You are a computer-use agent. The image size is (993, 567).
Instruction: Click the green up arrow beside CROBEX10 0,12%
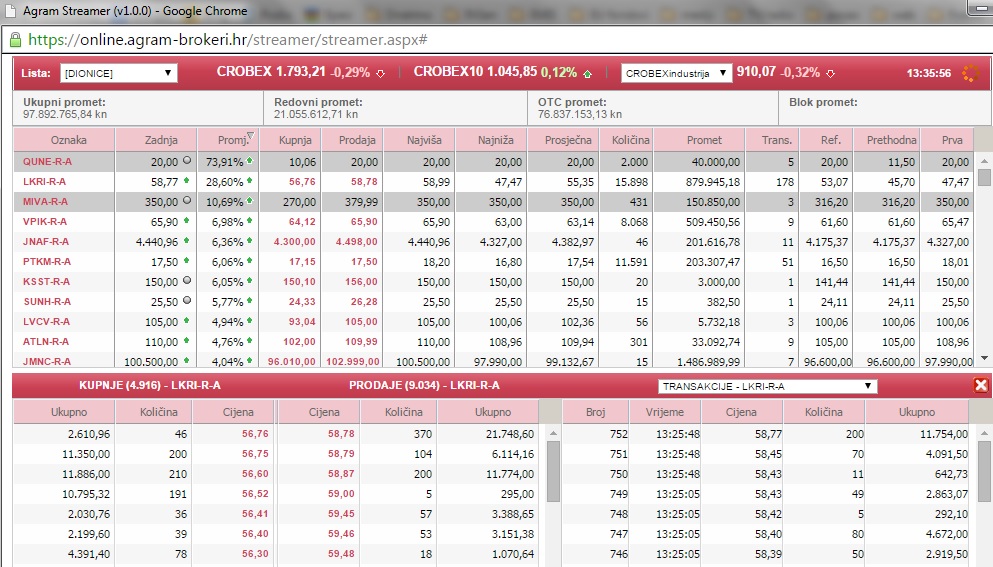click(x=587, y=73)
